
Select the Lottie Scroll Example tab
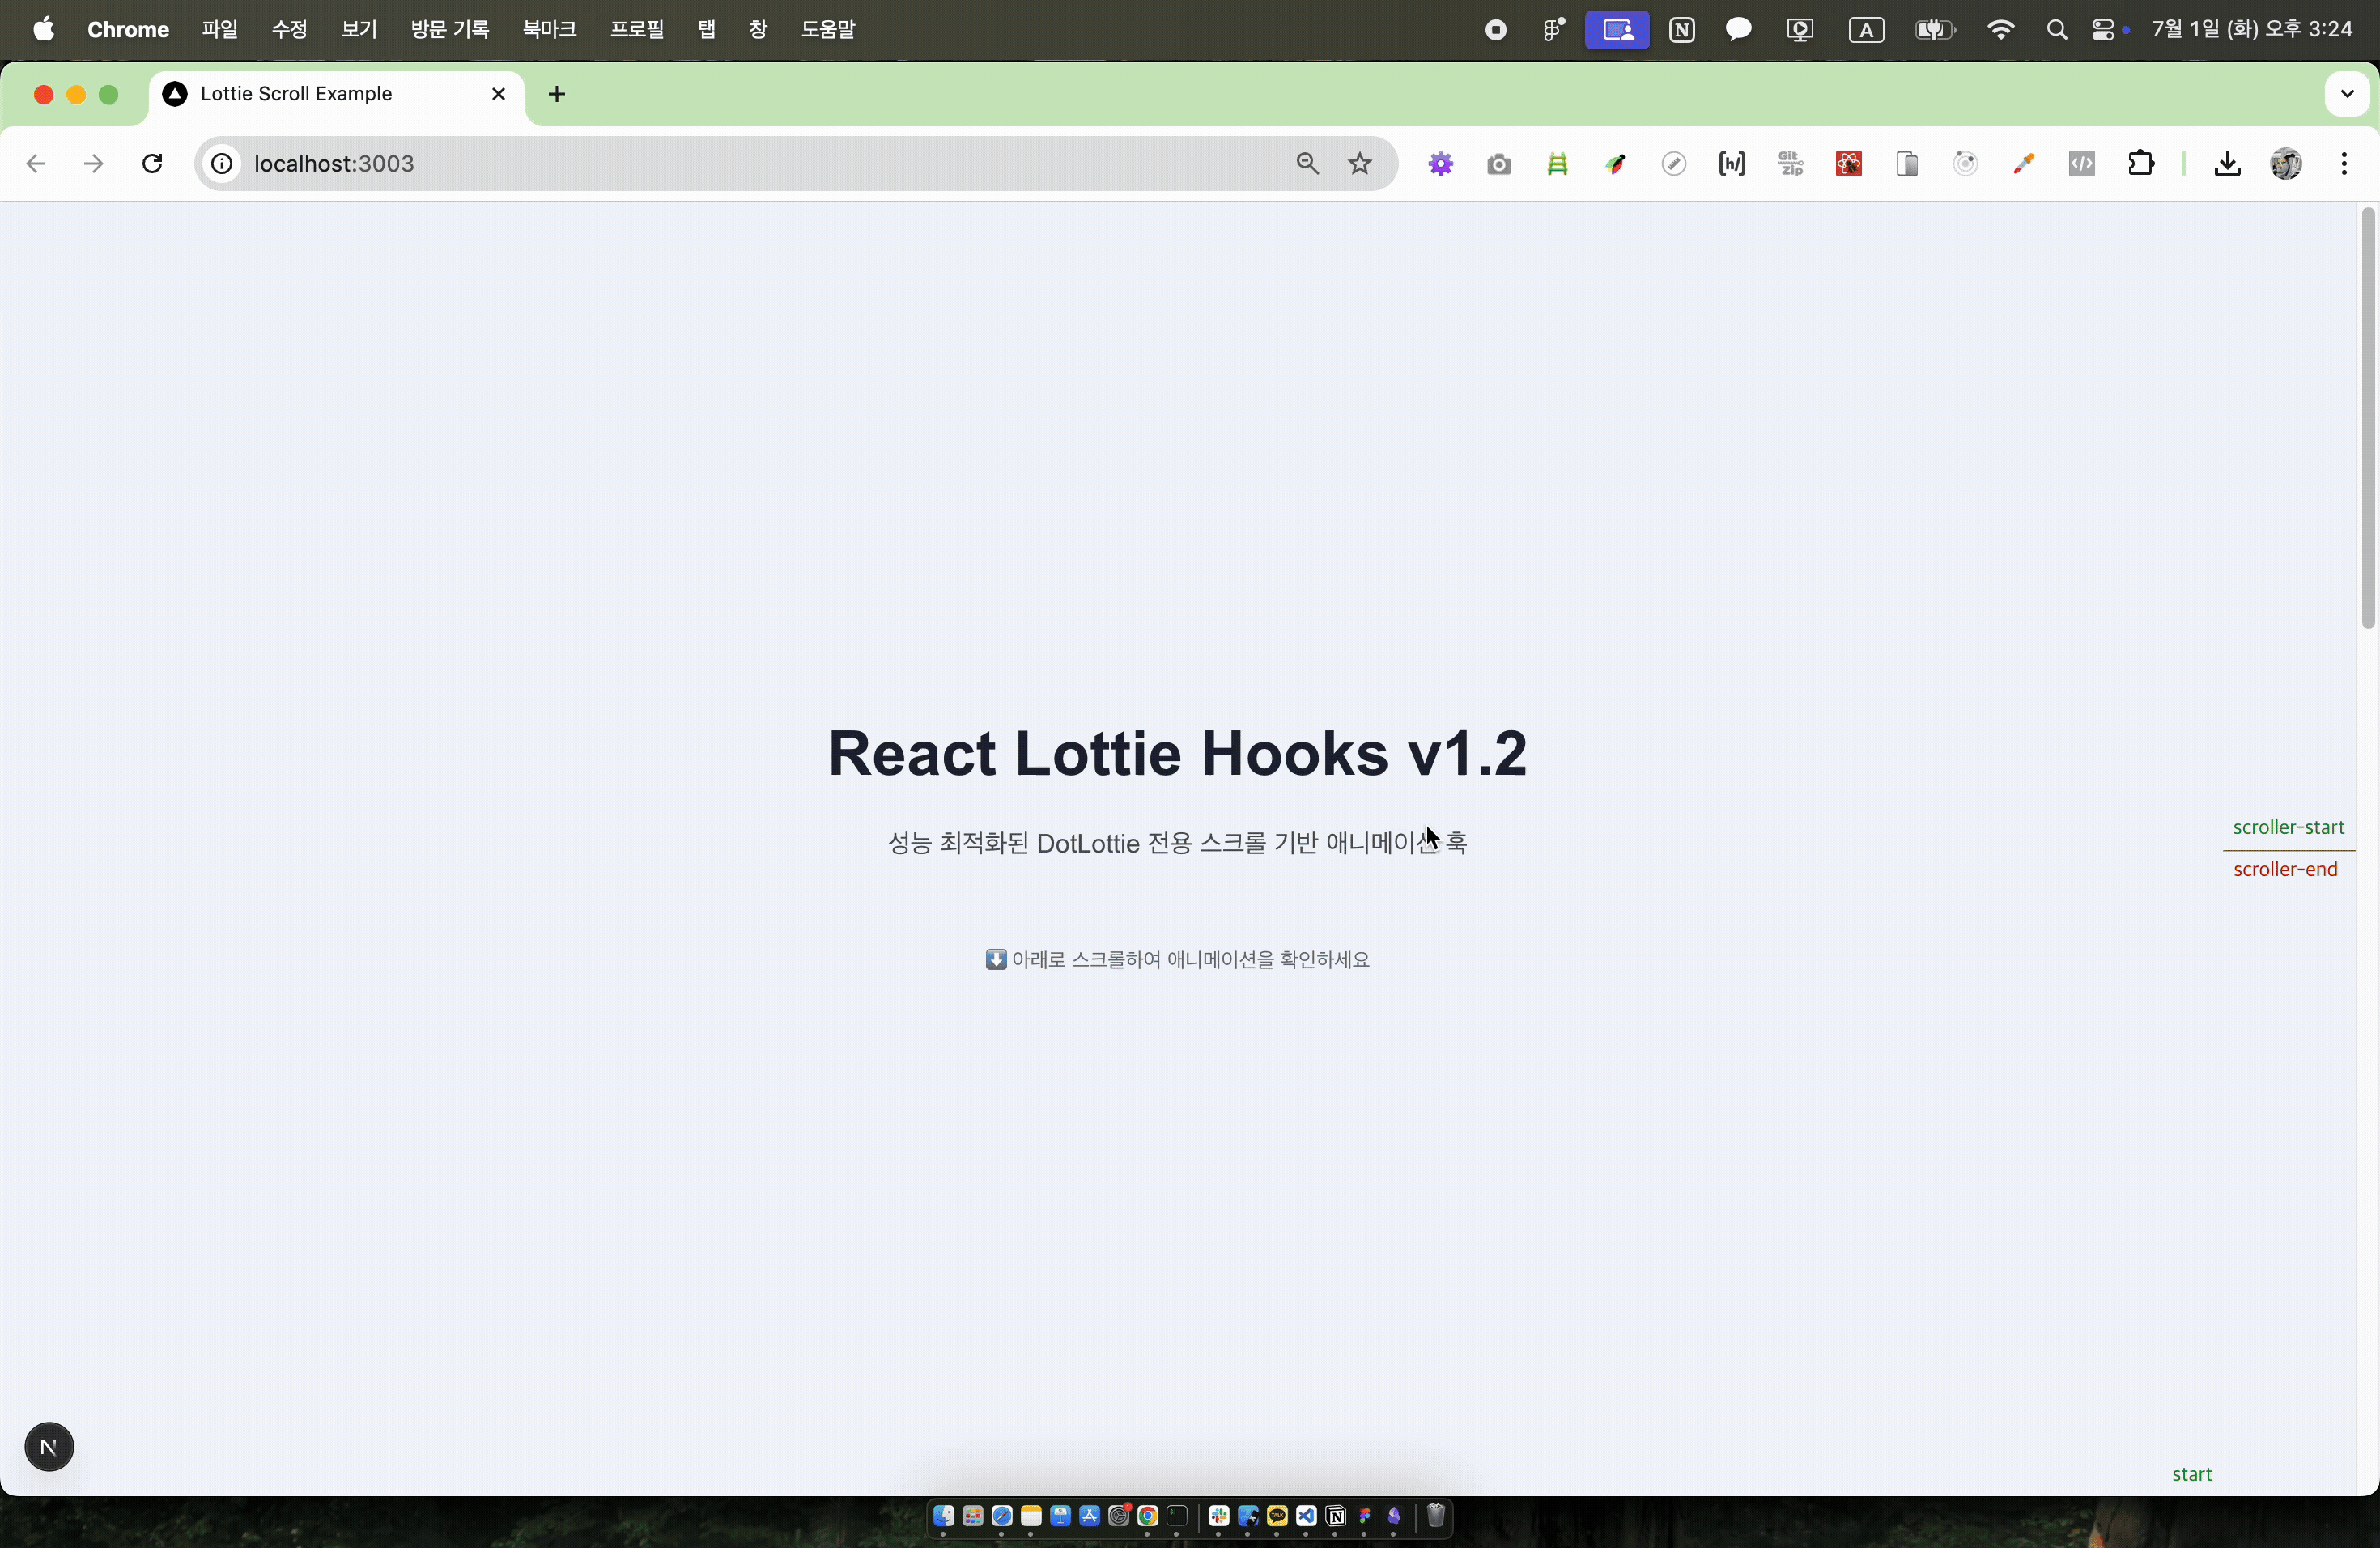point(296,94)
